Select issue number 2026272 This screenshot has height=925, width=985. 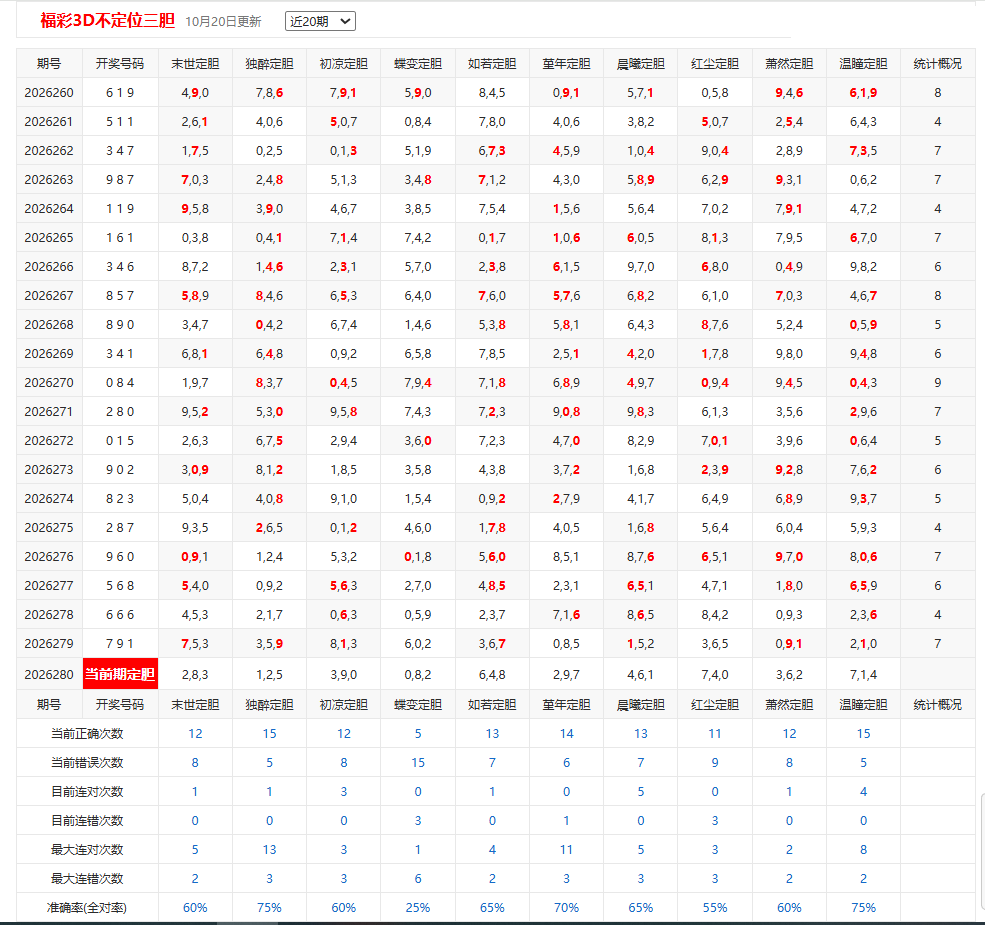pos(49,441)
